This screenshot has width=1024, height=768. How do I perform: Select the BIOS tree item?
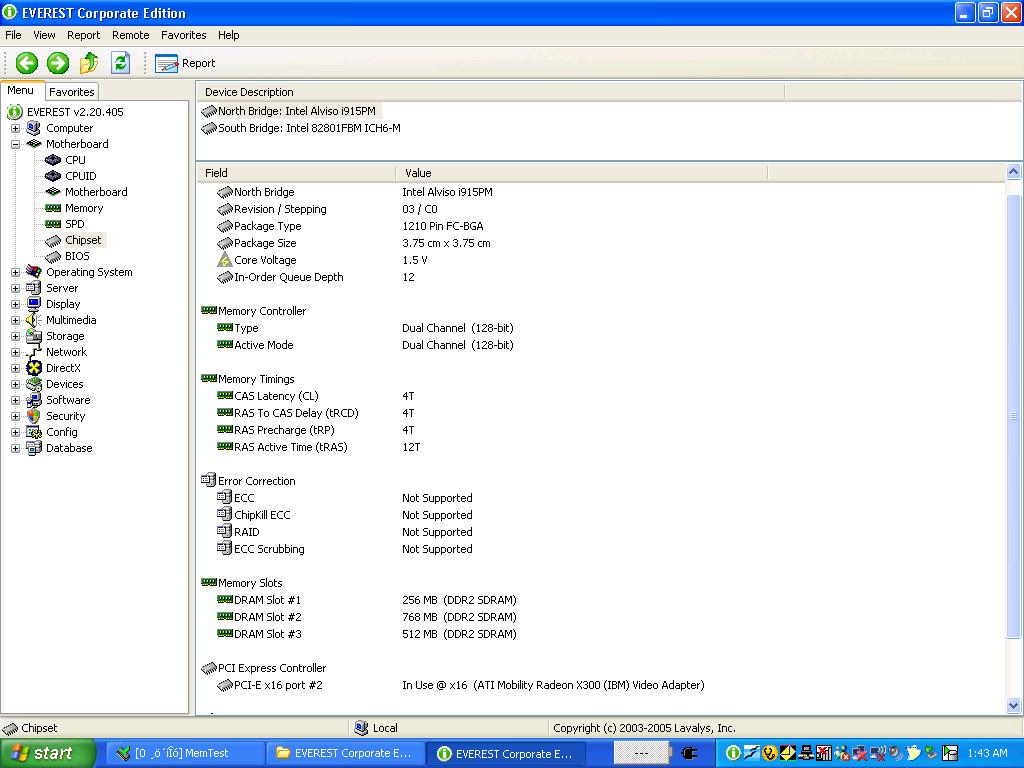pyautogui.click(x=77, y=256)
